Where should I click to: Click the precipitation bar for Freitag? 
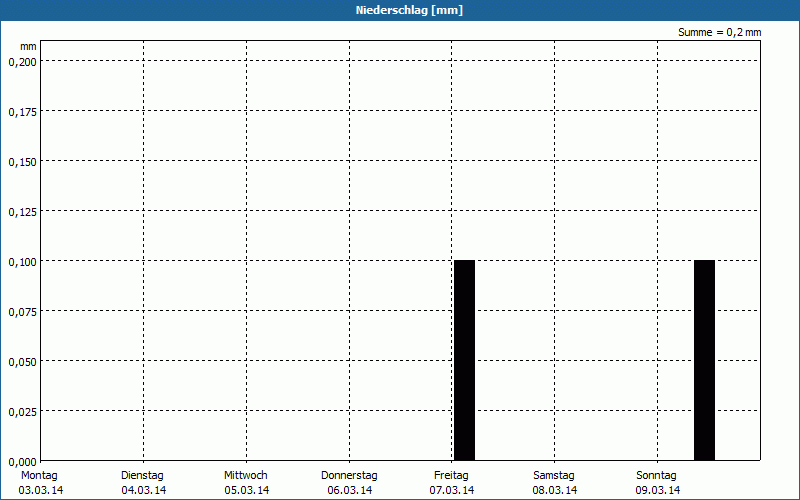(464, 360)
